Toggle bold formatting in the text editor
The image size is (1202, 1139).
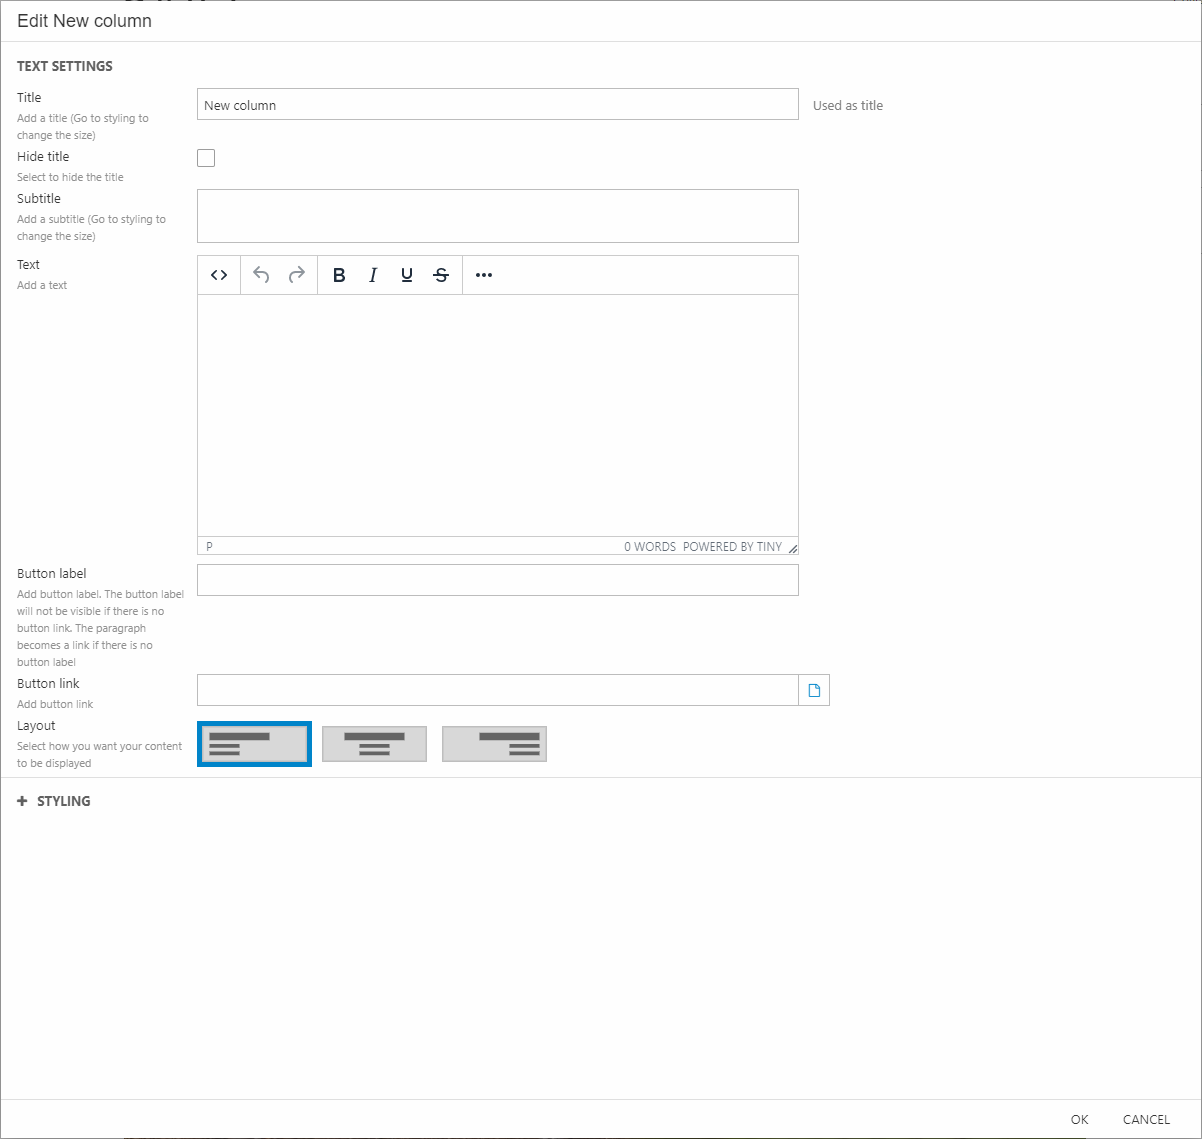tap(339, 275)
